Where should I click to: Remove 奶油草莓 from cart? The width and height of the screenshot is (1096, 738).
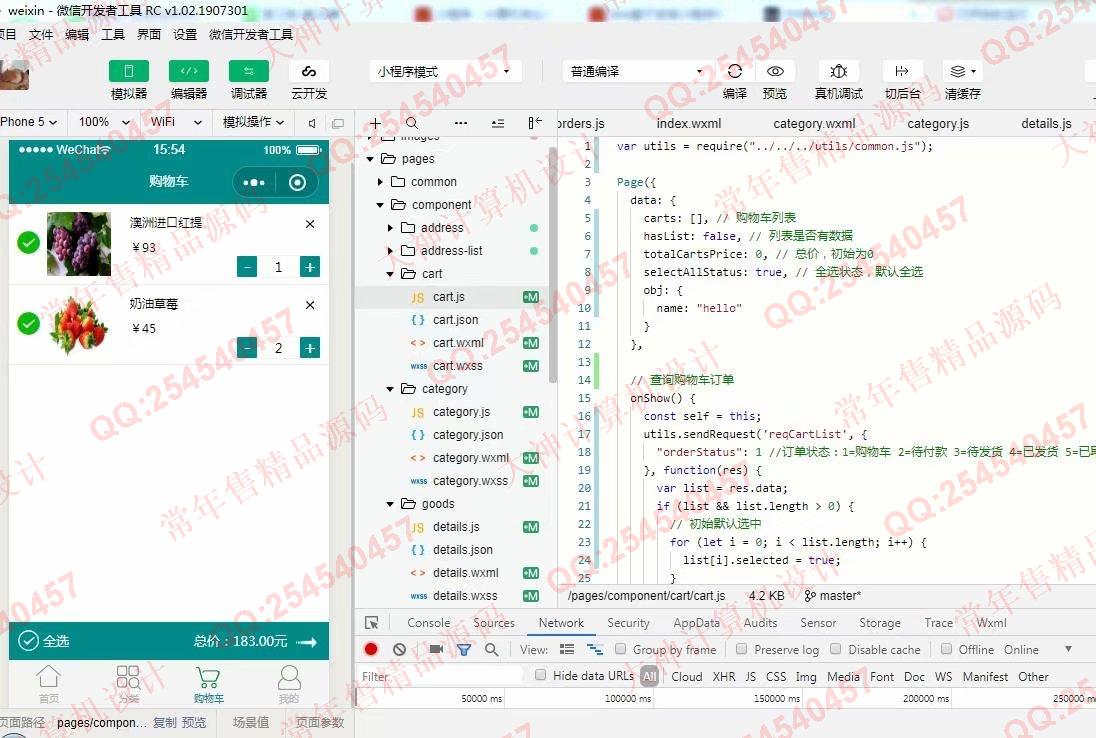310,305
